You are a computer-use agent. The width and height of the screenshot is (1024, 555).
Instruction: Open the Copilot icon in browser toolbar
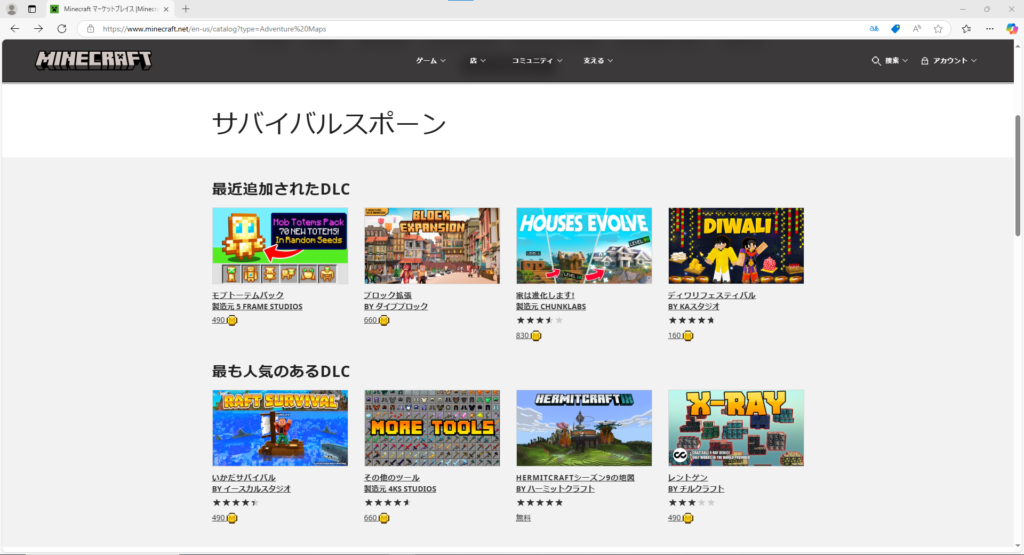1012,28
